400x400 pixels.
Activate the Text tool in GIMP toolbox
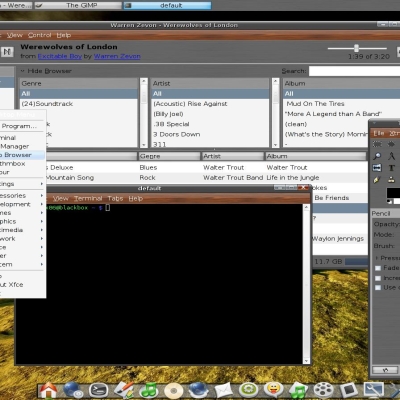(391, 168)
